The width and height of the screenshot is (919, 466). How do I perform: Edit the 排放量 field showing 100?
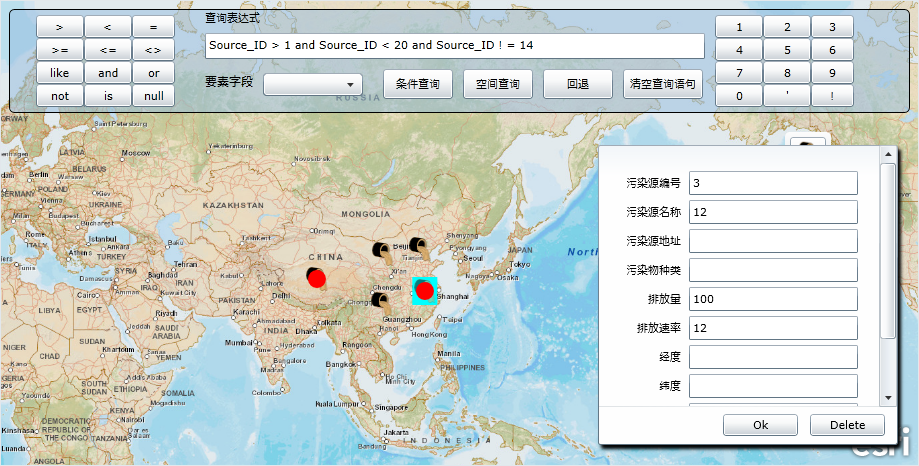pos(773,299)
